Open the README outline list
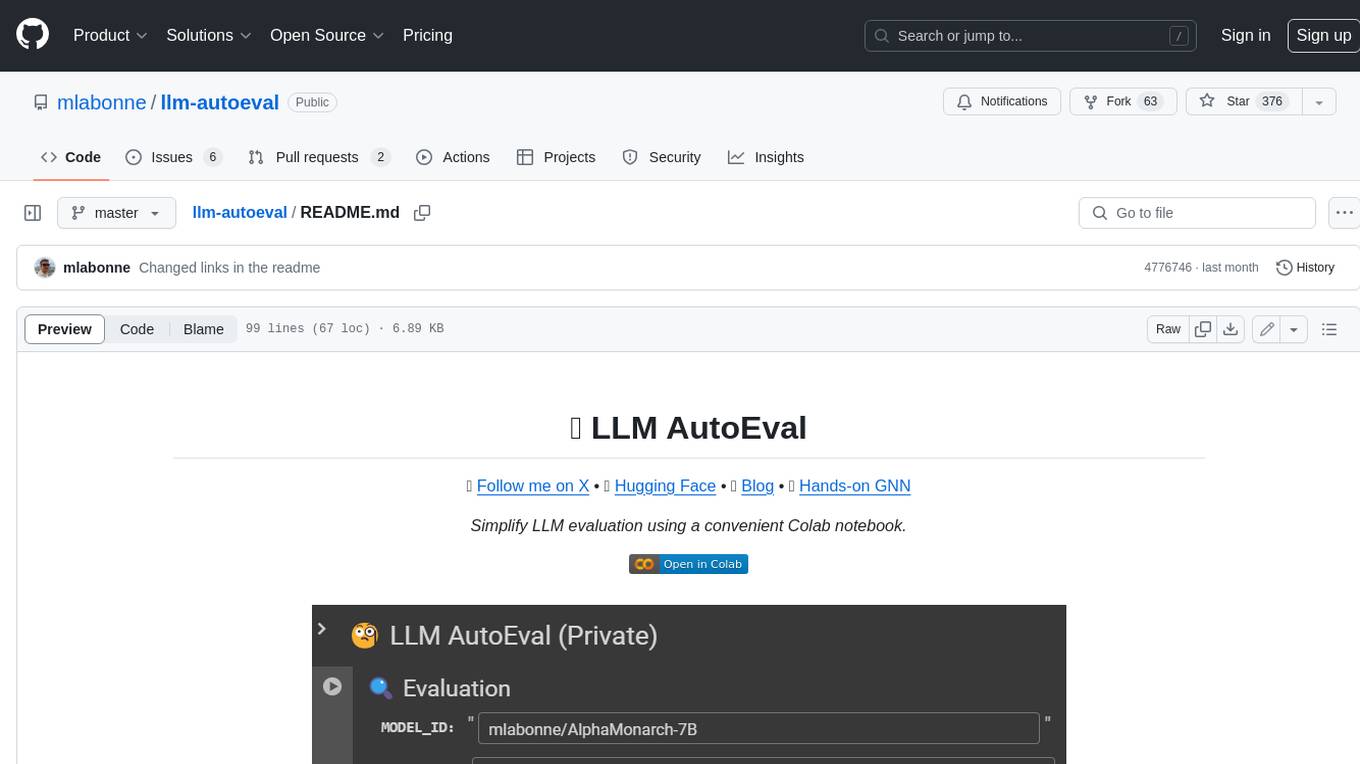 1329,329
